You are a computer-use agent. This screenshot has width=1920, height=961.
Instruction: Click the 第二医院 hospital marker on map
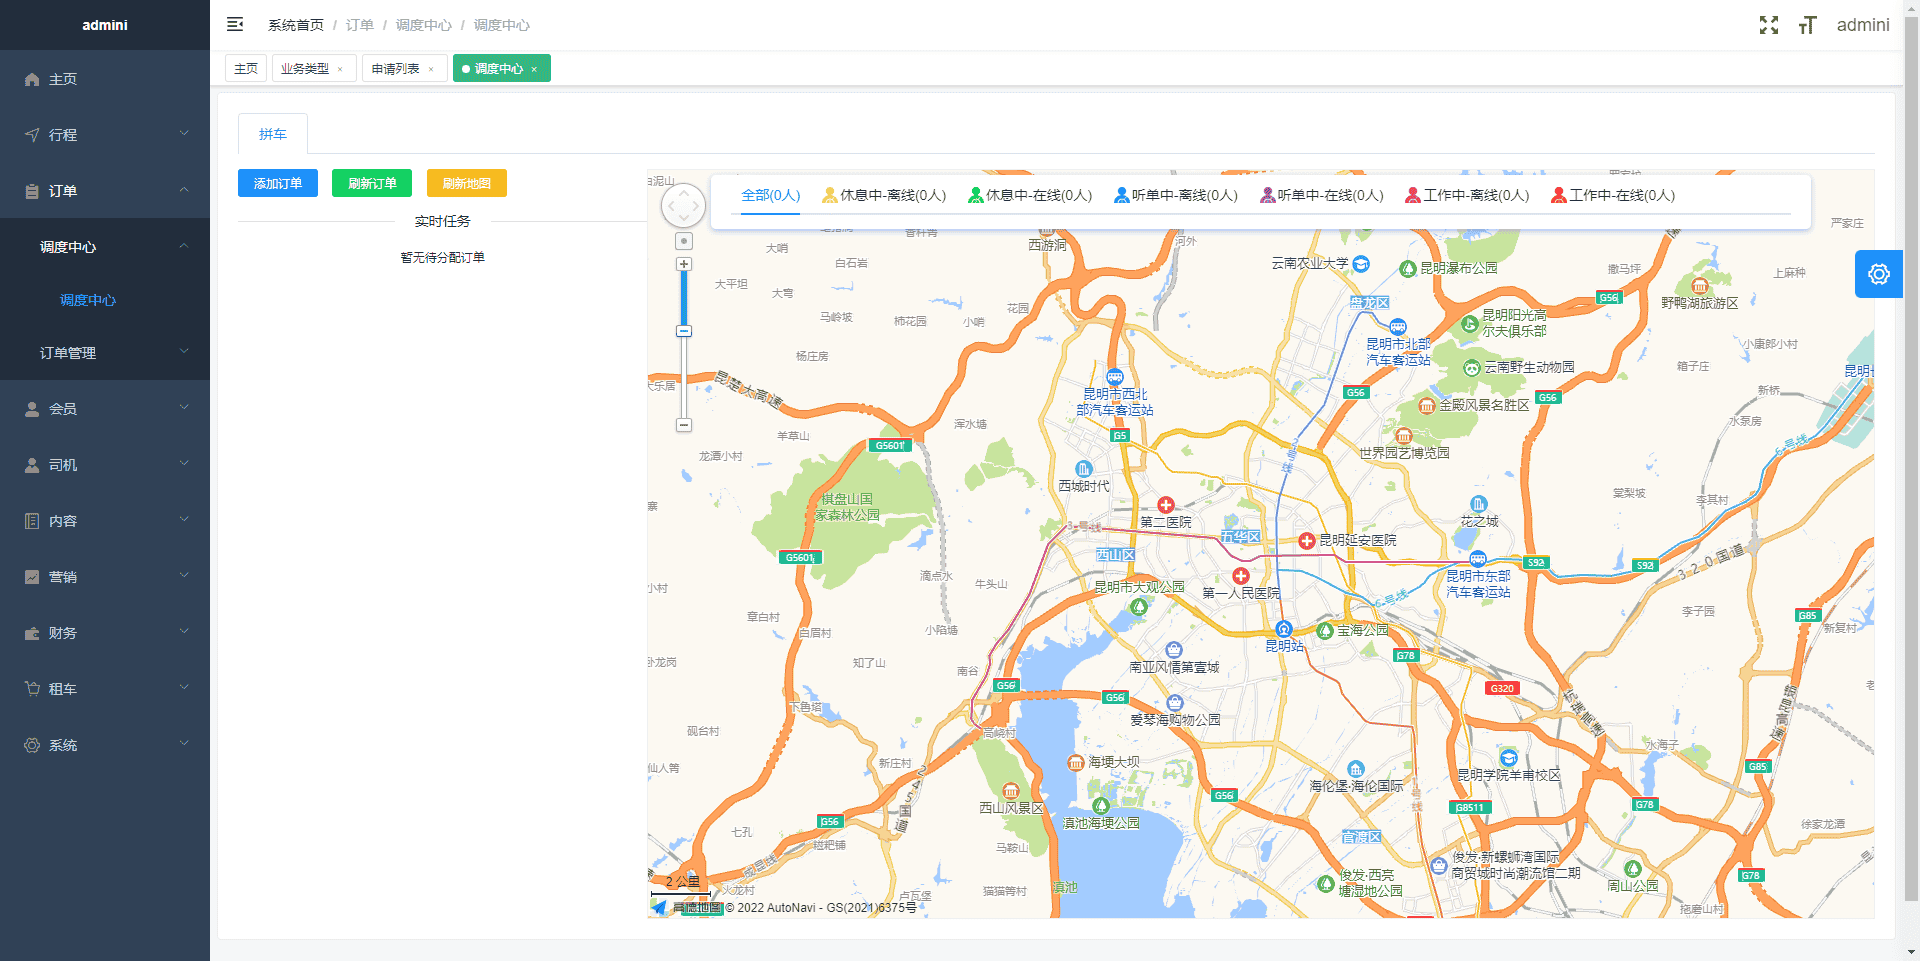[x=1166, y=505]
